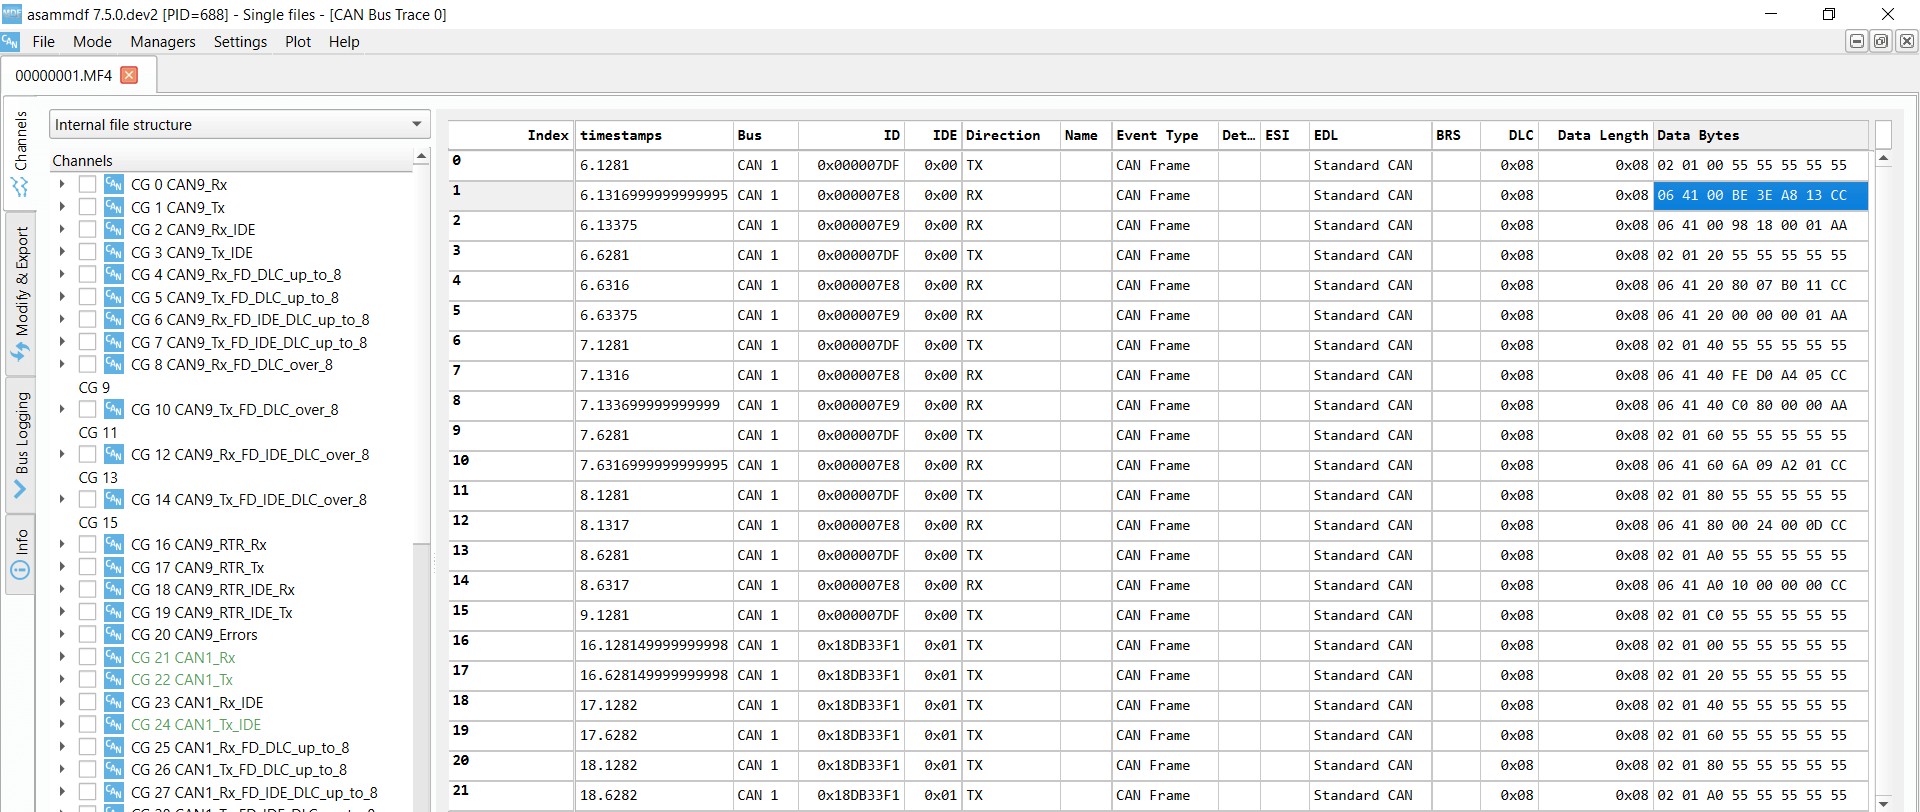Click the CAN icon beside CG 19 CAN9_RTR_IDE_Tx
Image resolution: width=1920 pixels, height=812 pixels.
114,612
